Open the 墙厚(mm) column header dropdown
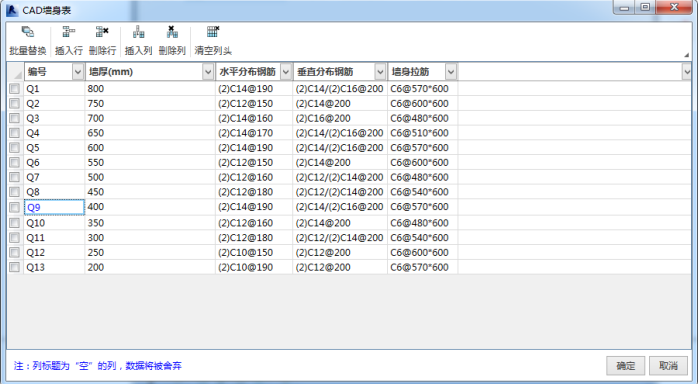Viewport: 699px width, 384px height. click(x=208, y=72)
